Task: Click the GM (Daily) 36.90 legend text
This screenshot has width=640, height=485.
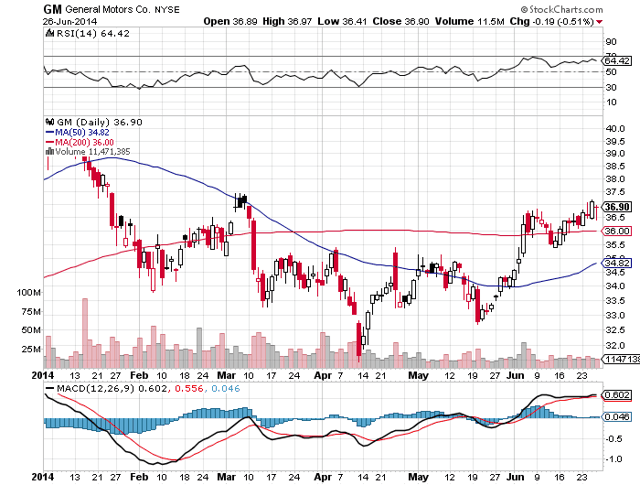Action: 99,122
